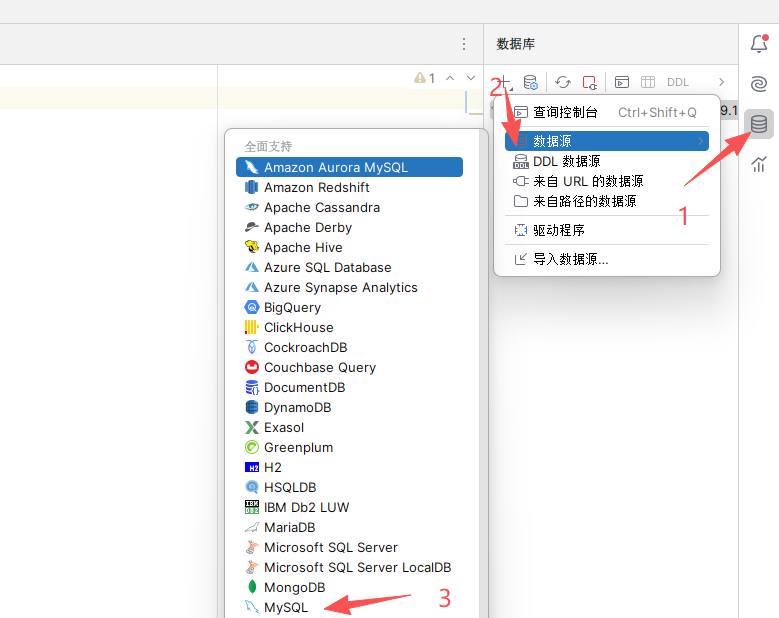Choose Amazon Aurora MySQL data source
This screenshot has width=779, height=618.
349,167
